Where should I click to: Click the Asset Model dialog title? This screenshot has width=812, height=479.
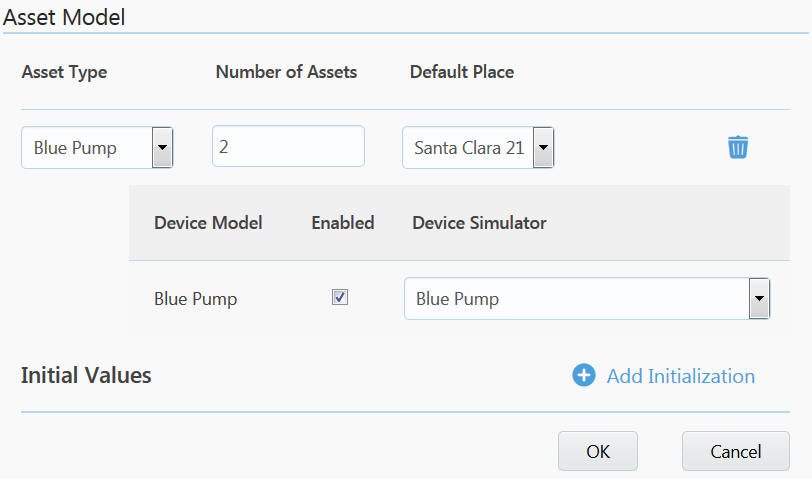coord(64,16)
